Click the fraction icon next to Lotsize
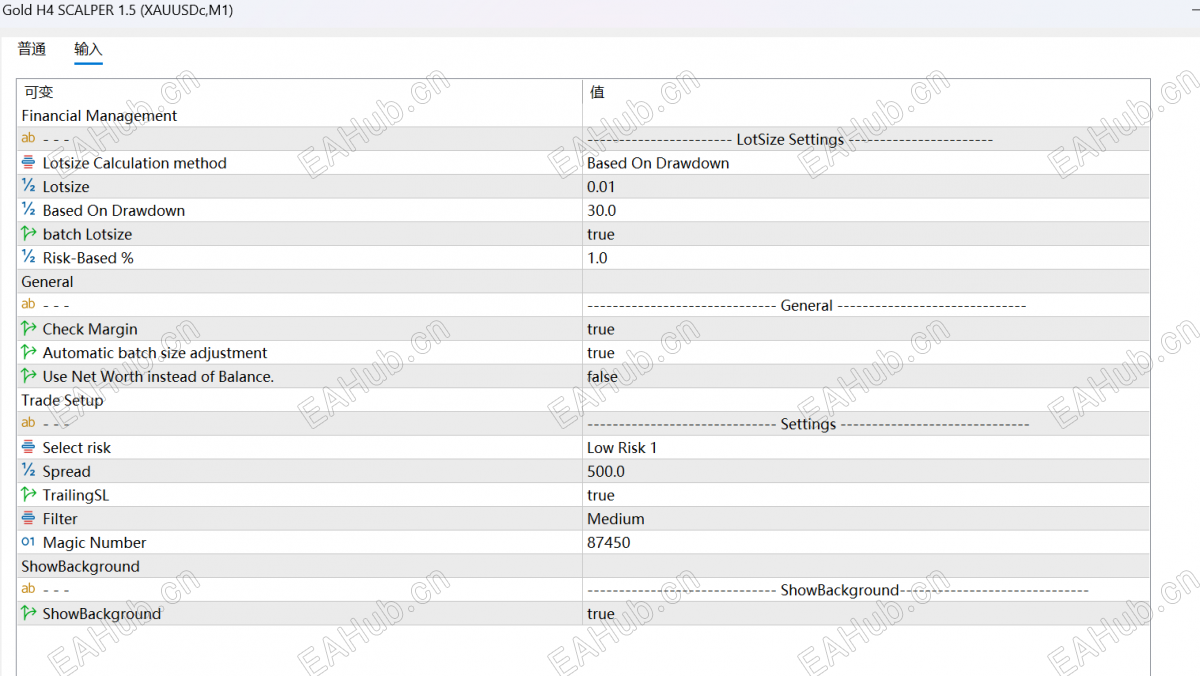 pyautogui.click(x=28, y=186)
